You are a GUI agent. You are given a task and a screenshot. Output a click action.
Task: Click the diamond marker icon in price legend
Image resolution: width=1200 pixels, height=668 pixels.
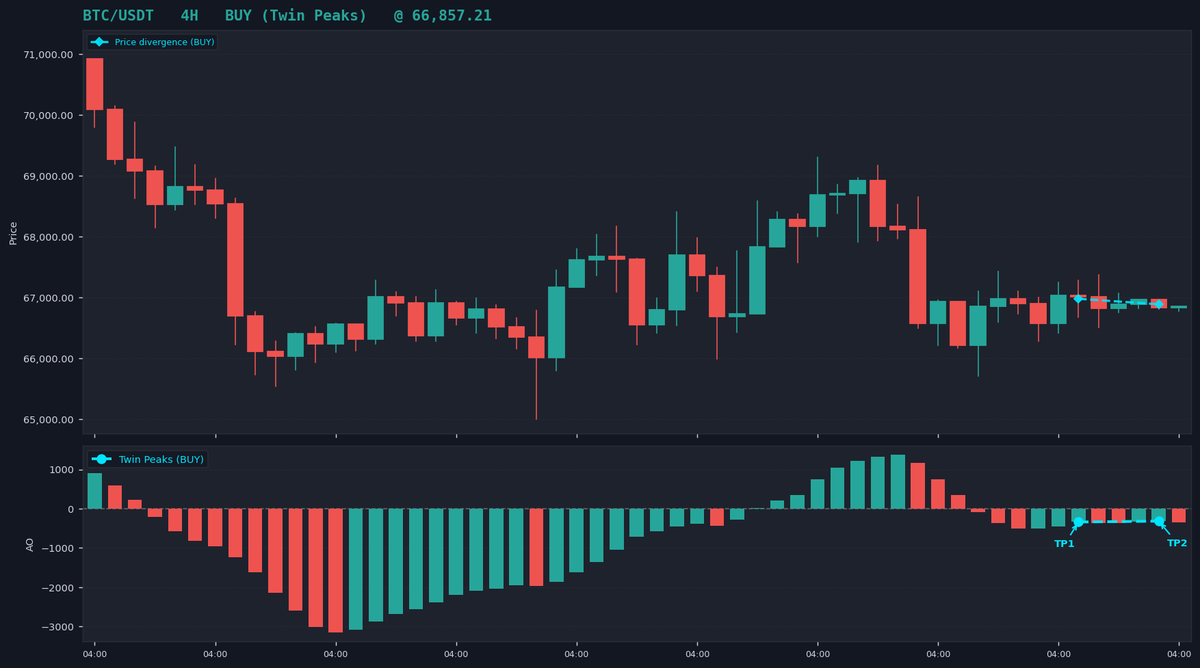(x=100, y=42)
